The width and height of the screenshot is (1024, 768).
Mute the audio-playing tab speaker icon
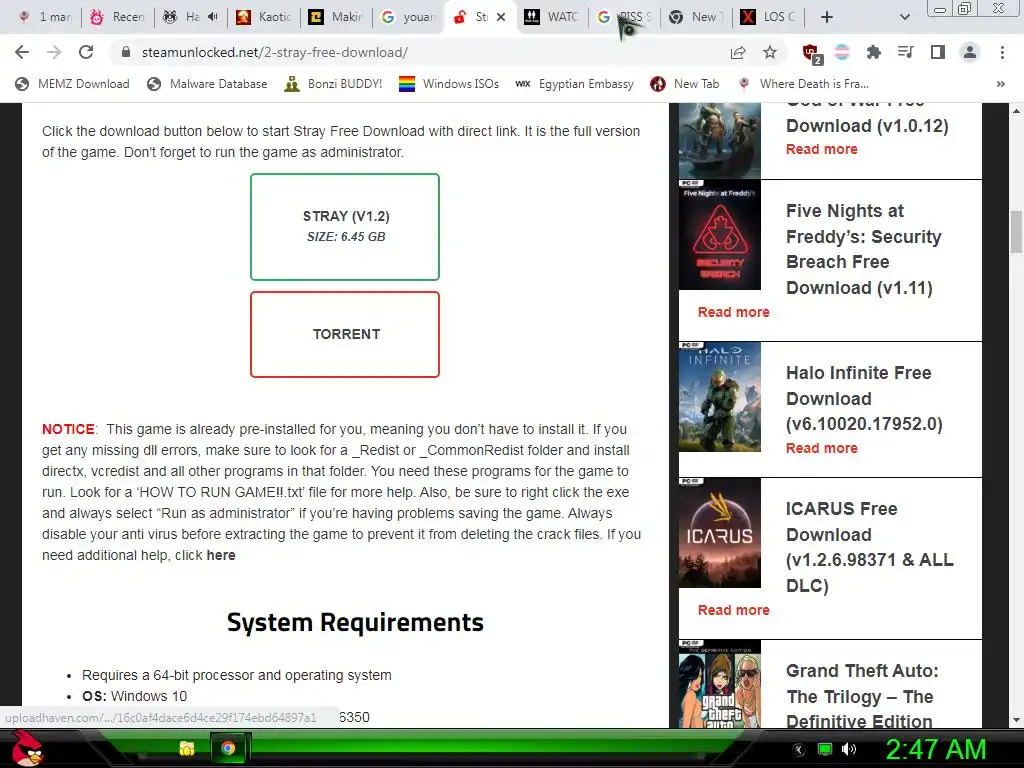pos(212,17)
